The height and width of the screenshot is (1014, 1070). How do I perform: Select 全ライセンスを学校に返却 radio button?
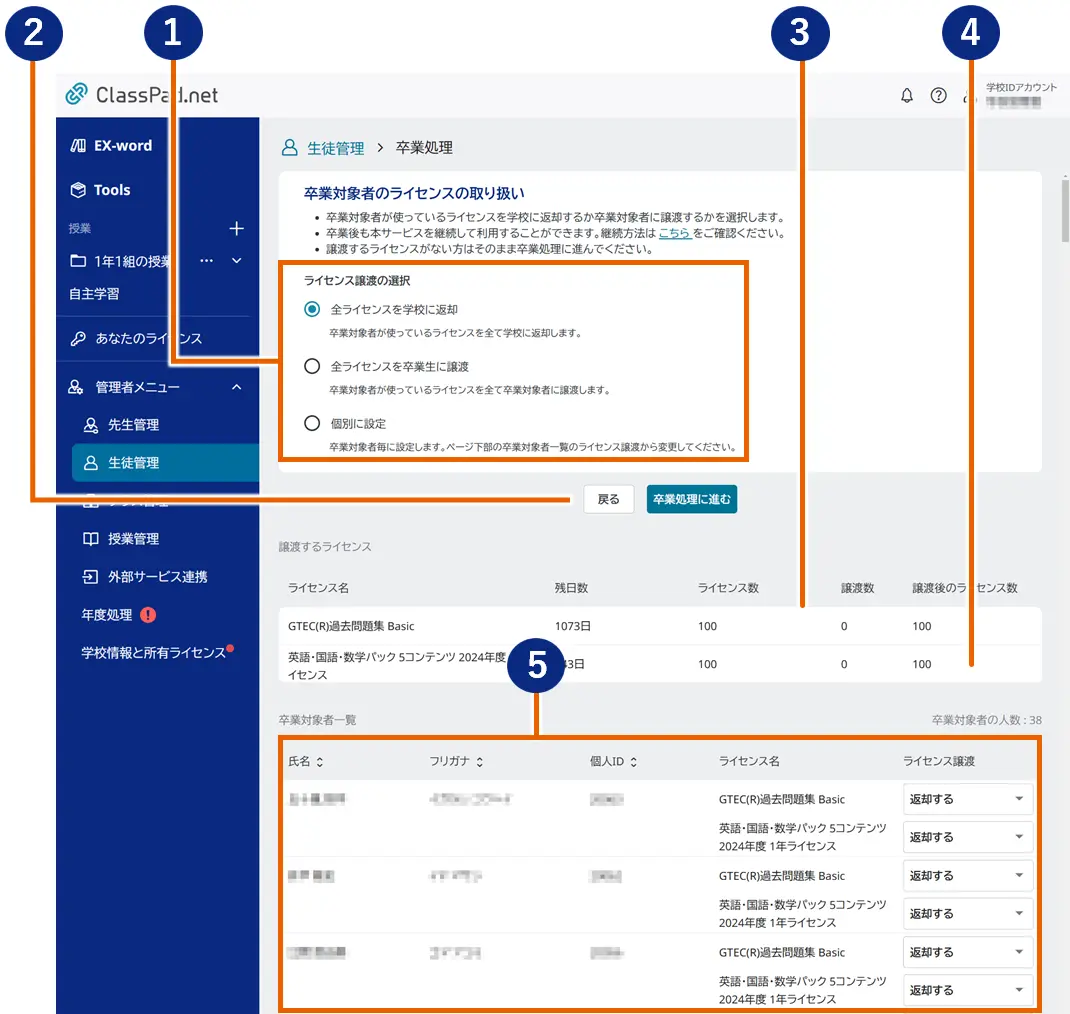(x=312, y=310)
